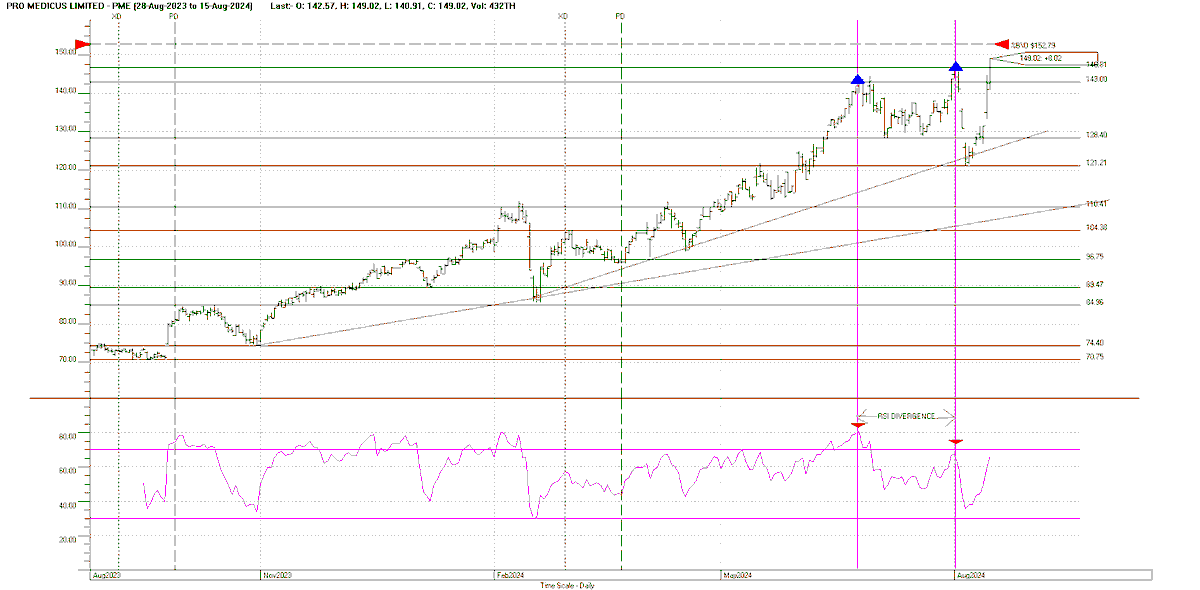Select the 2023 PD dividend payment marker

(x=175, y=17)
